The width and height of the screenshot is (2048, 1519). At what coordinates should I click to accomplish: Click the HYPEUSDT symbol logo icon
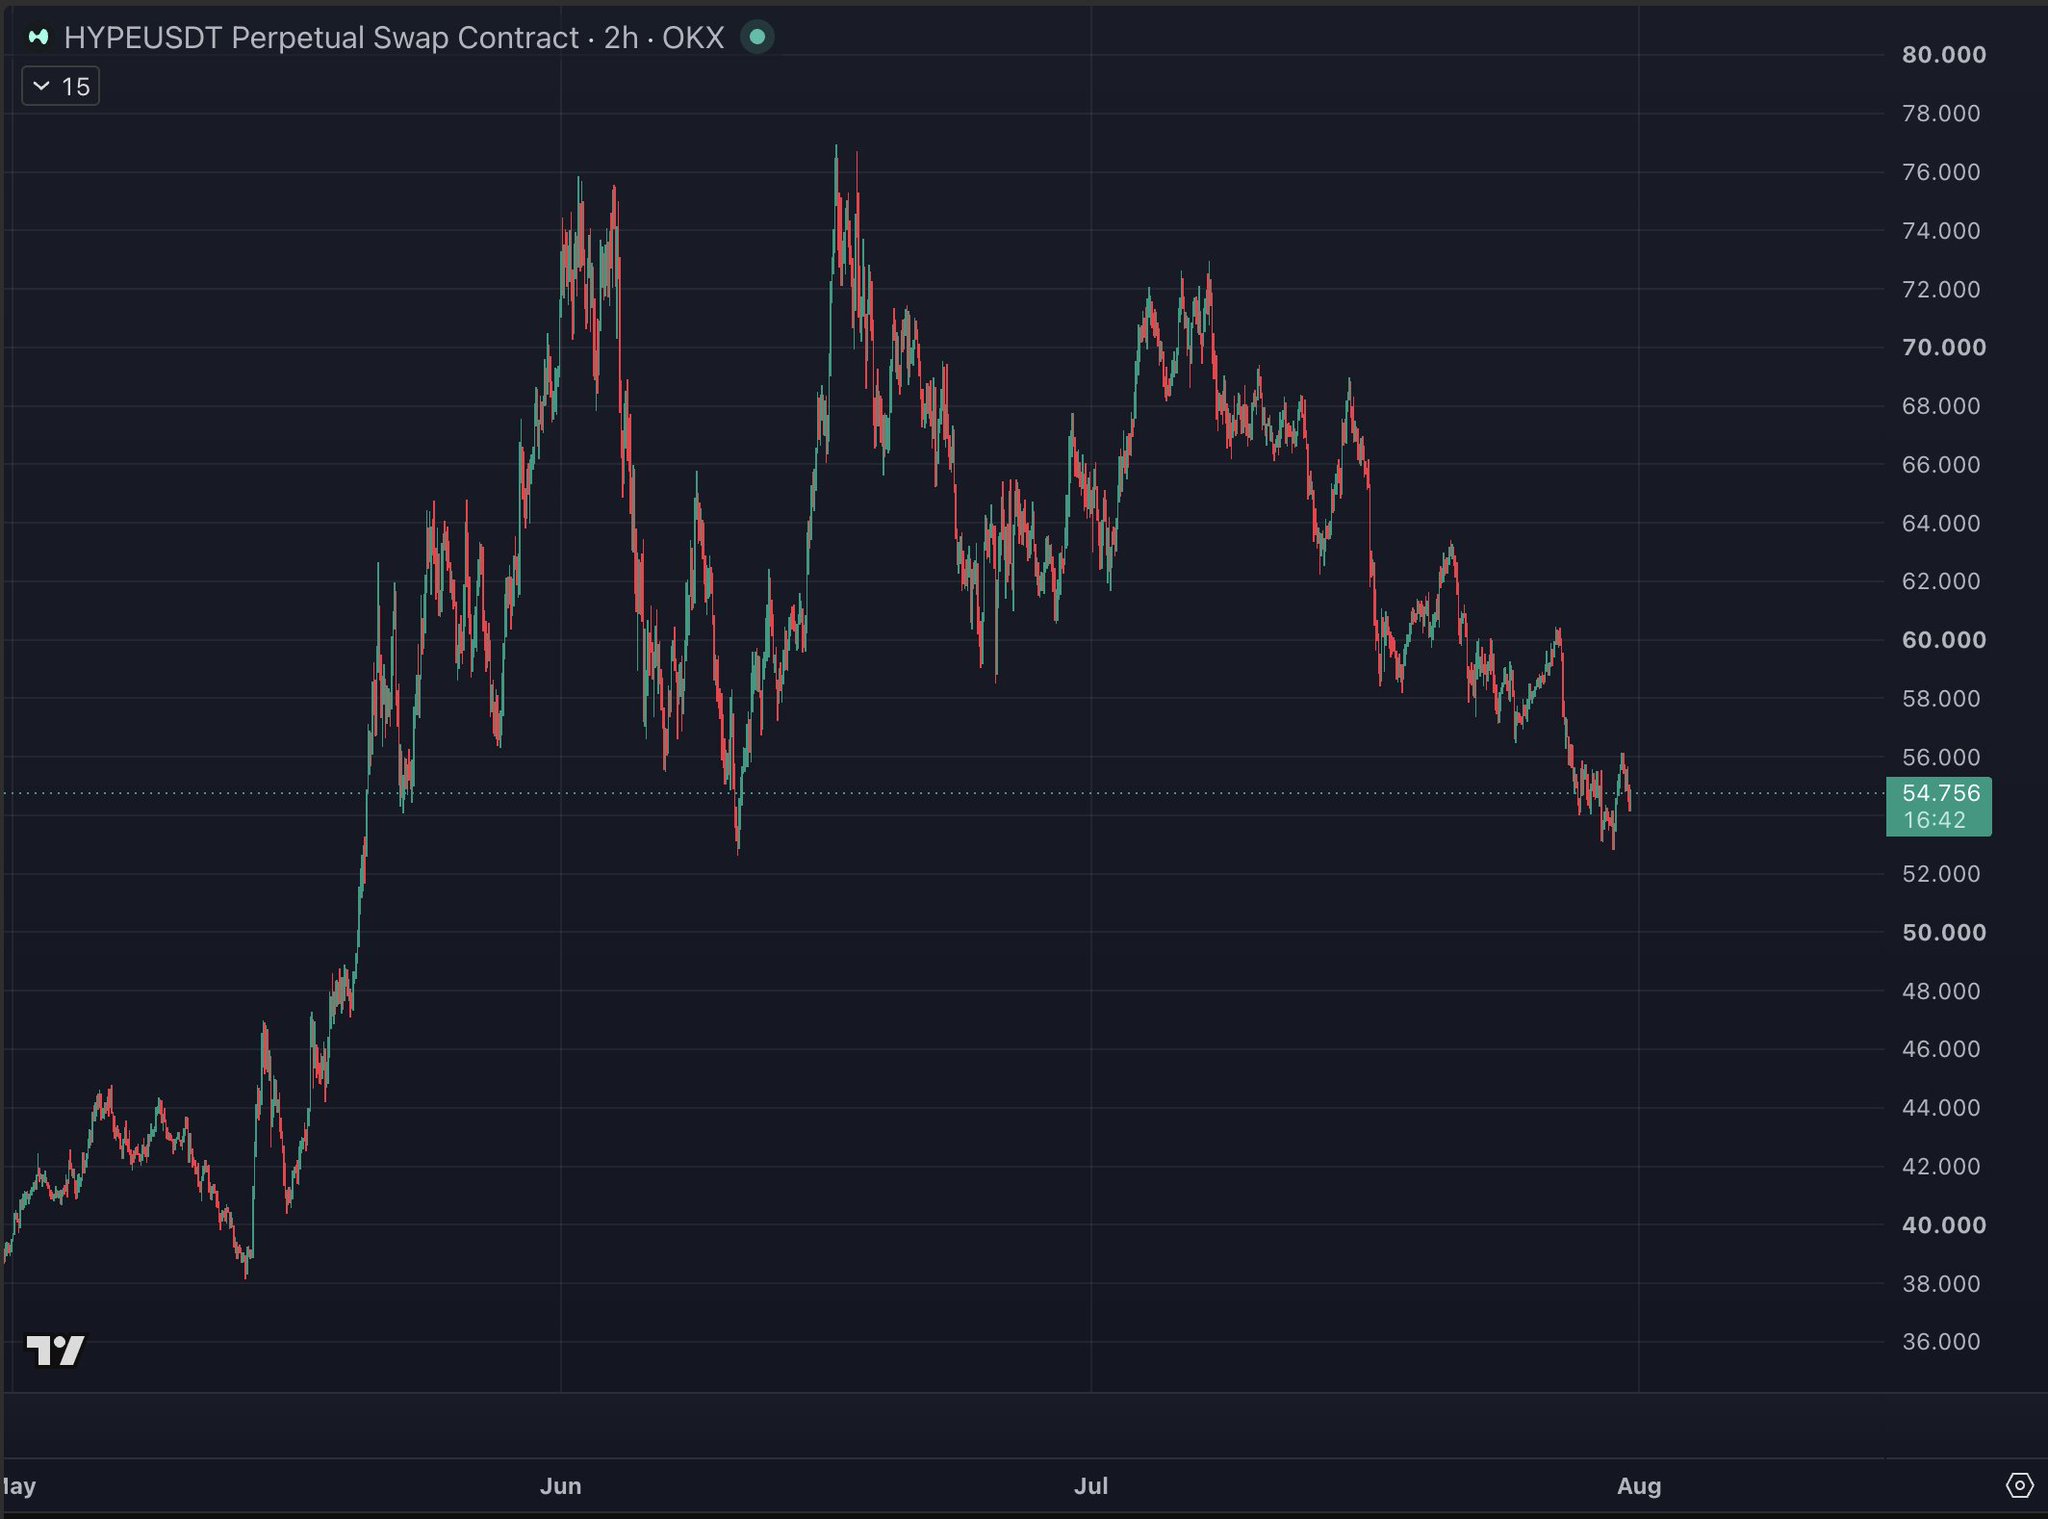39,37
